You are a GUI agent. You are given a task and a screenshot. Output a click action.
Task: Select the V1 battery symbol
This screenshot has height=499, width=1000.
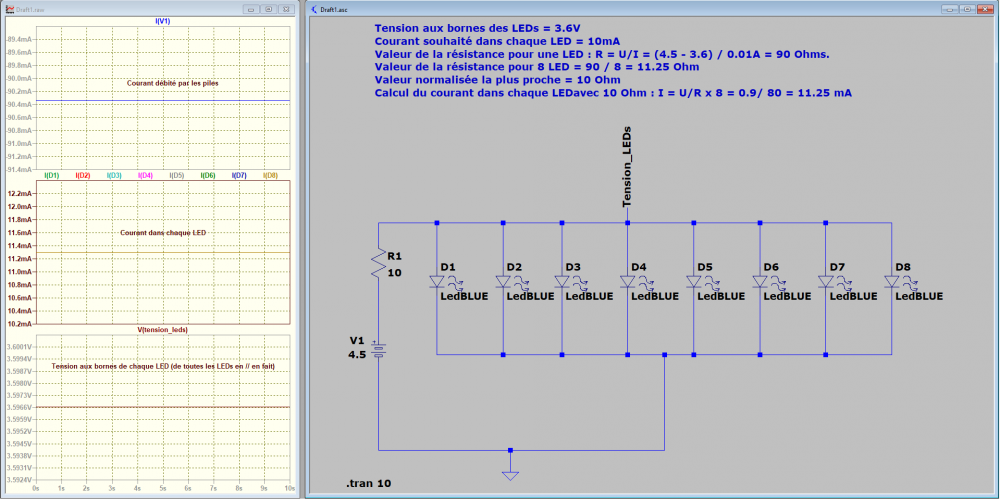(x=379, y=350)
